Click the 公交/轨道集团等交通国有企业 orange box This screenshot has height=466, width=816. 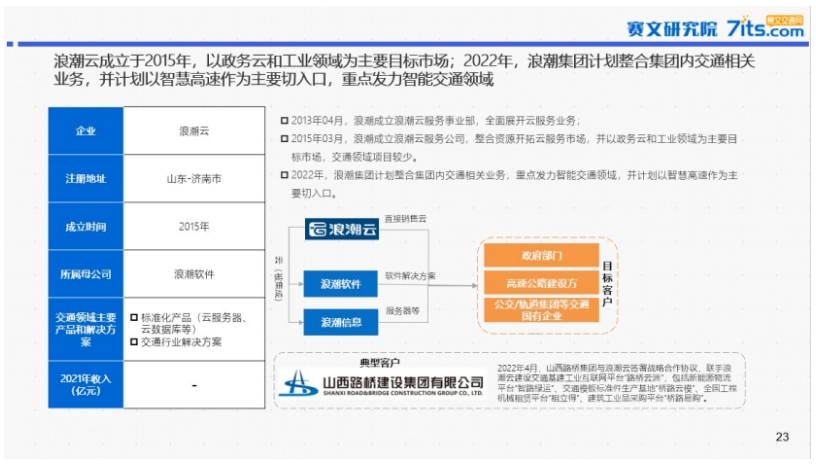(x=541, y=310)
